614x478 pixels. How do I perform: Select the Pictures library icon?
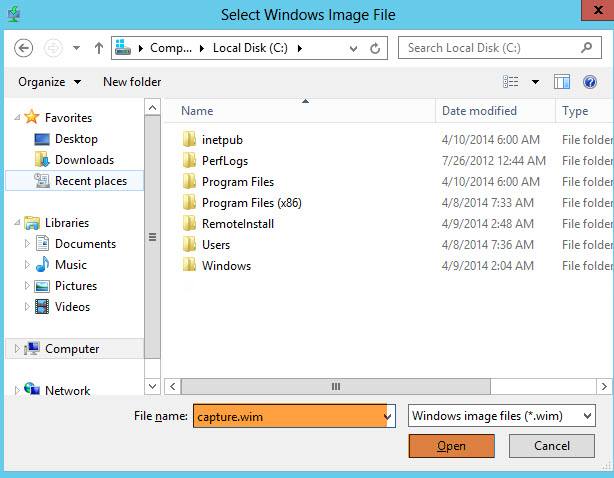pyautogui.click(x=42, y=286)
